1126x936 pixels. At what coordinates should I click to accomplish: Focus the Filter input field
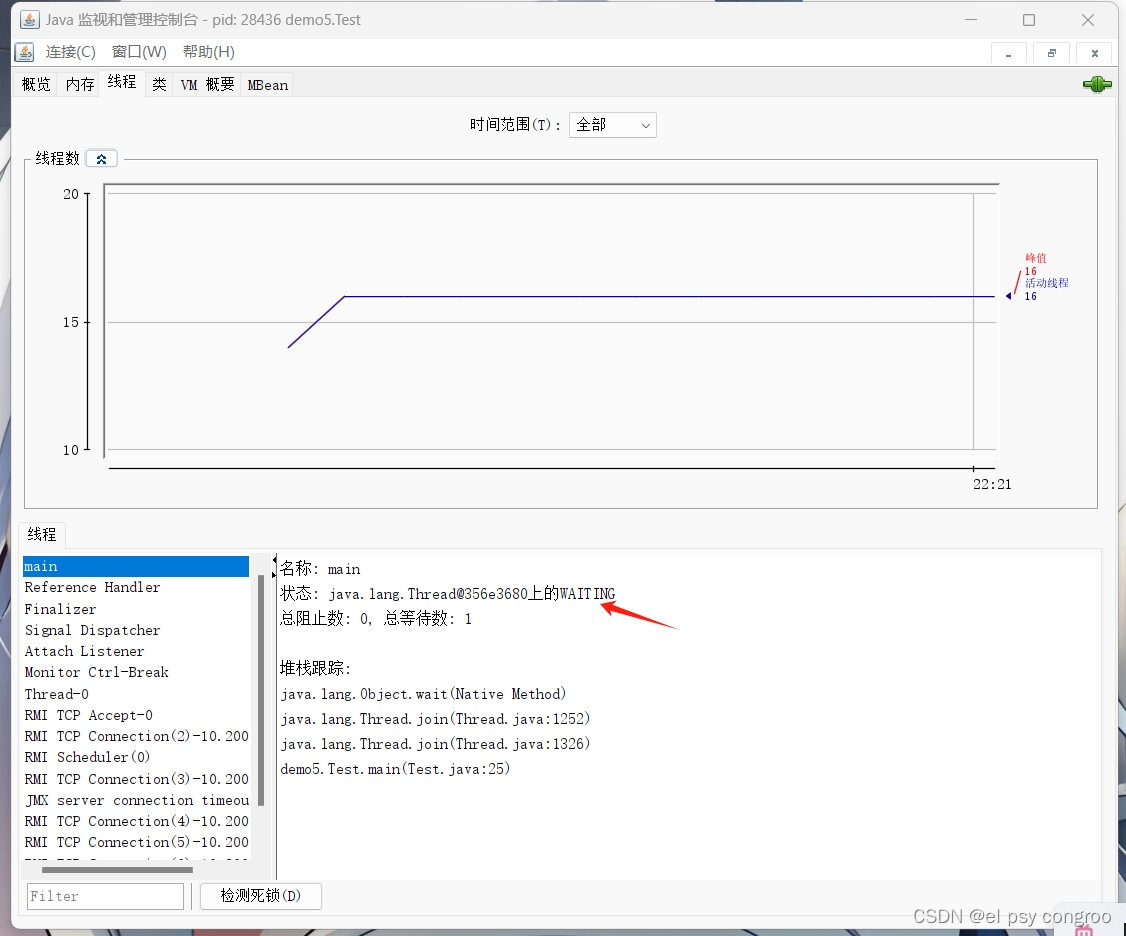coord(106,896)
